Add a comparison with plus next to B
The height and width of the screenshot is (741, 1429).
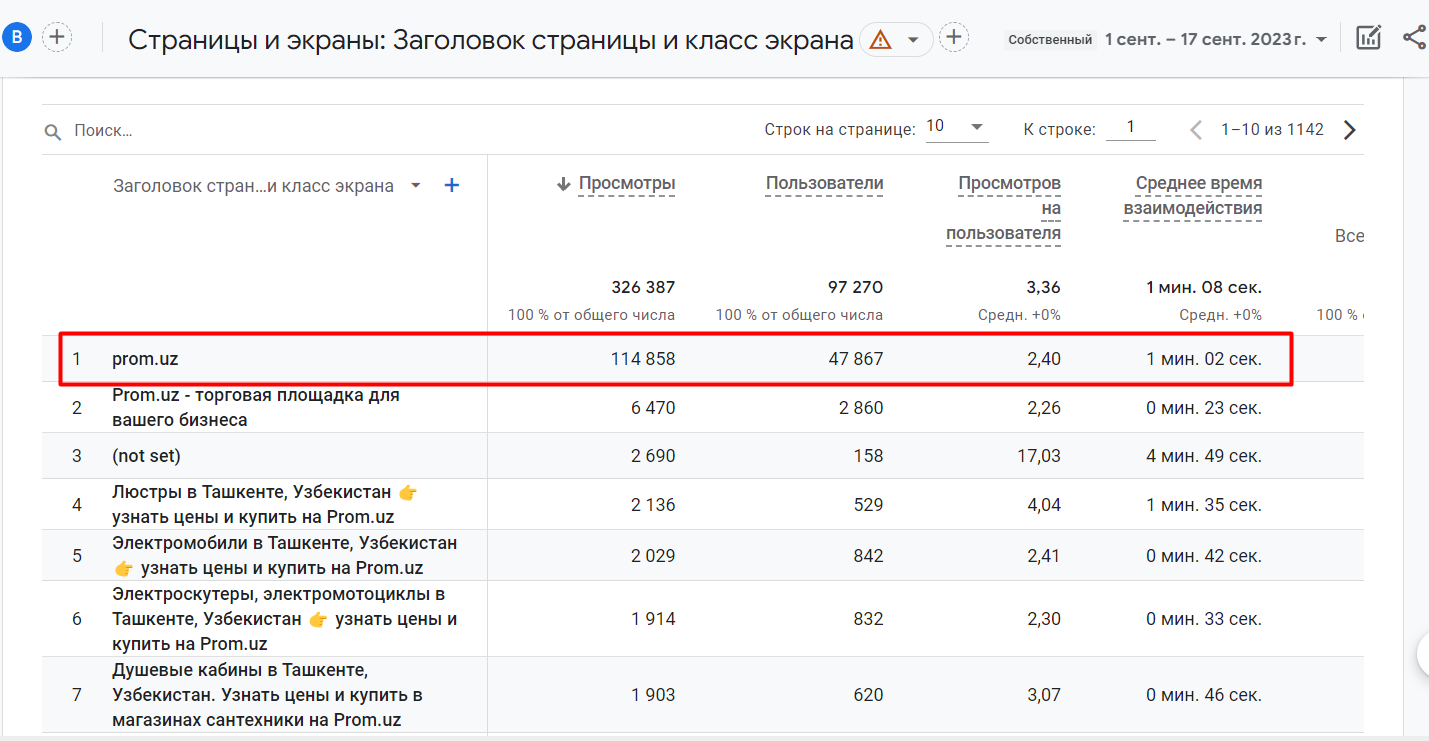(x=58, y=38)
